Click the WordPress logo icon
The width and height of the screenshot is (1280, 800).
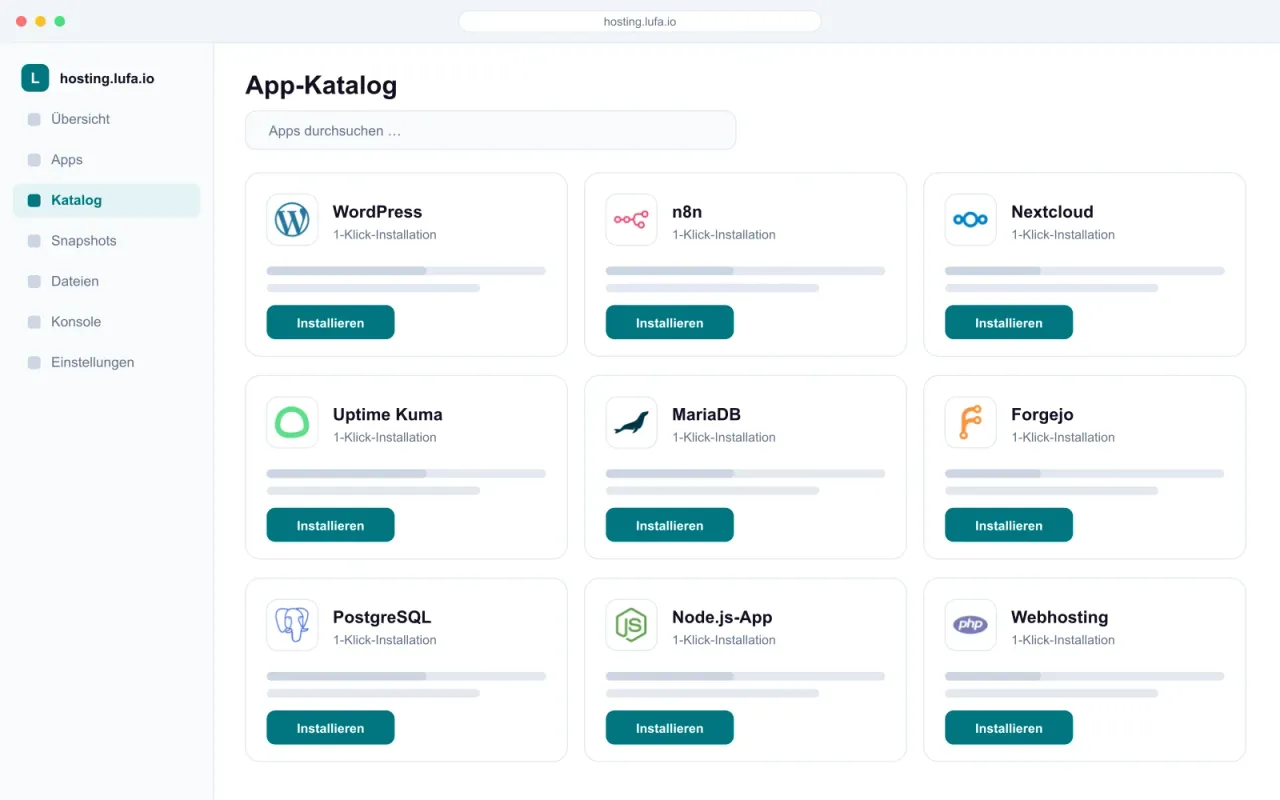(x=292, y=220)
